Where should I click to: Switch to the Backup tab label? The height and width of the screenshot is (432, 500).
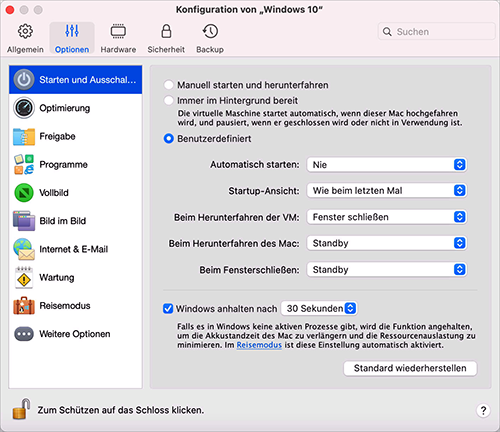click(x=210, y=50)
